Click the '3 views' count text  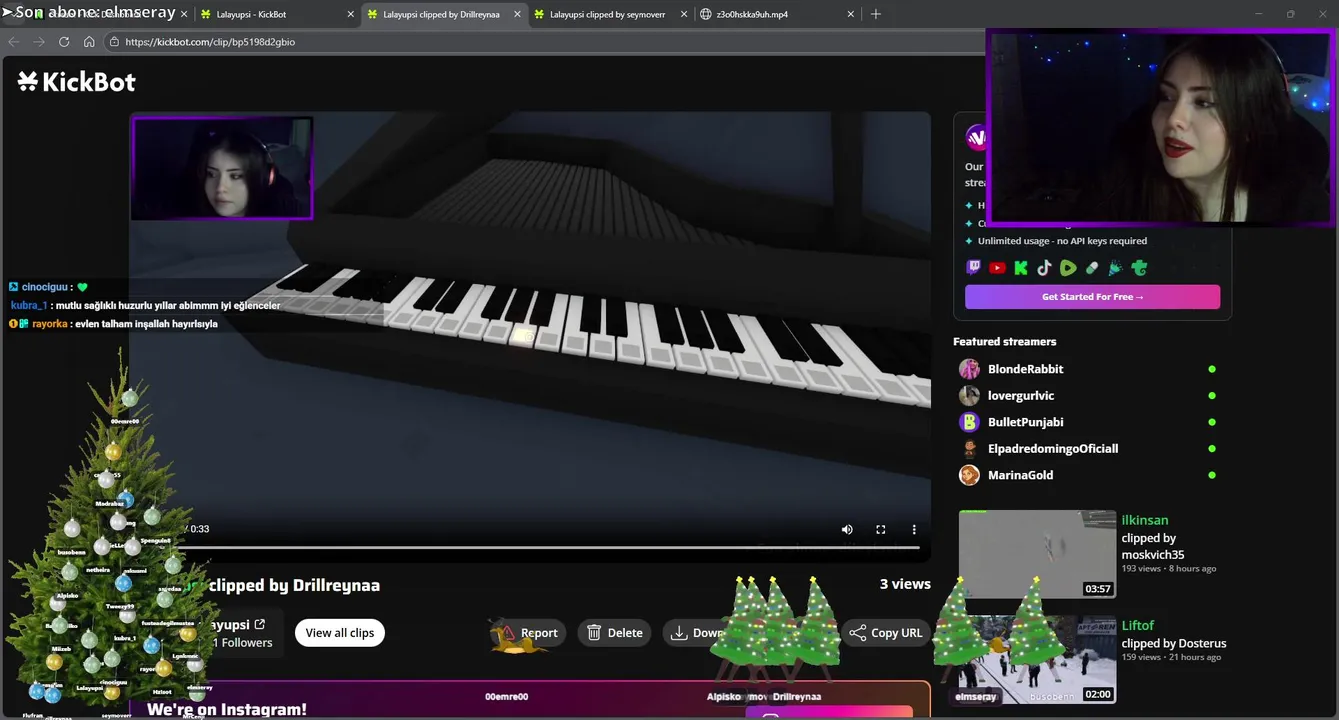(x=905, y=584)
